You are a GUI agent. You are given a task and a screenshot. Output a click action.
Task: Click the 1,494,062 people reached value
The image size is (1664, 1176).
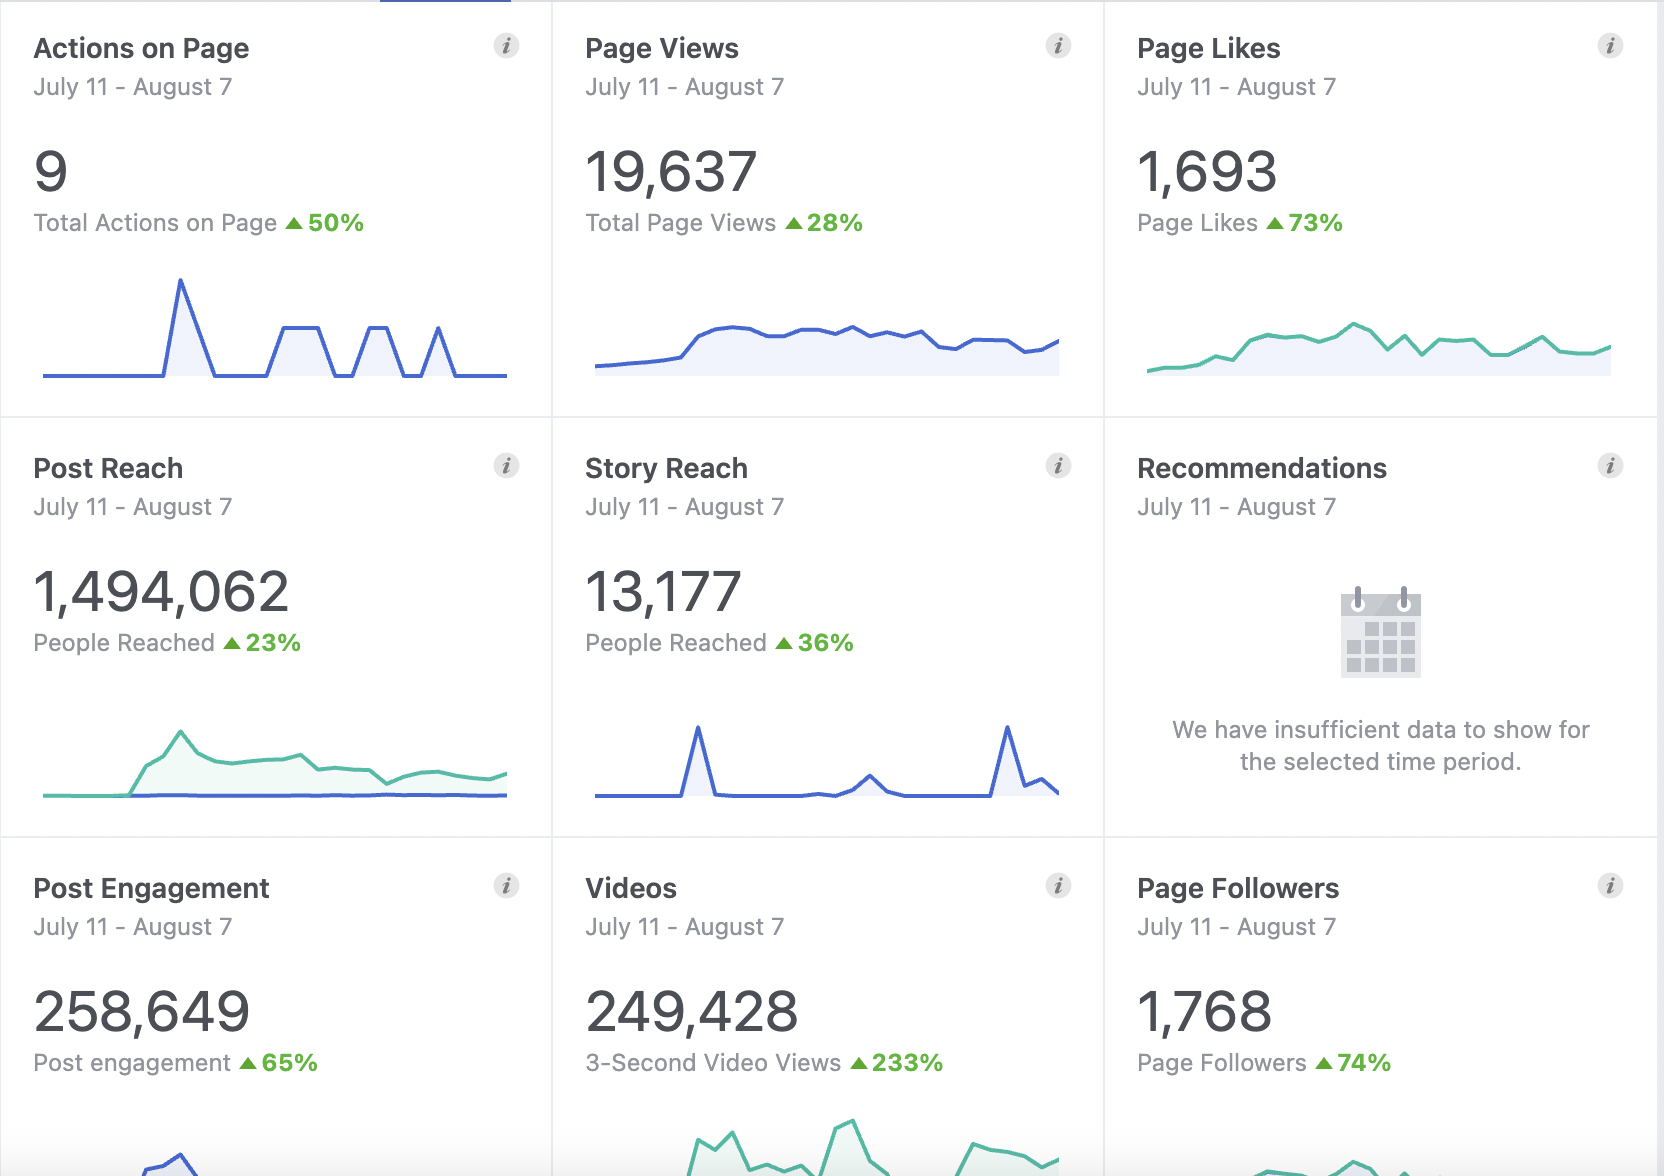[x=162, y=592]
